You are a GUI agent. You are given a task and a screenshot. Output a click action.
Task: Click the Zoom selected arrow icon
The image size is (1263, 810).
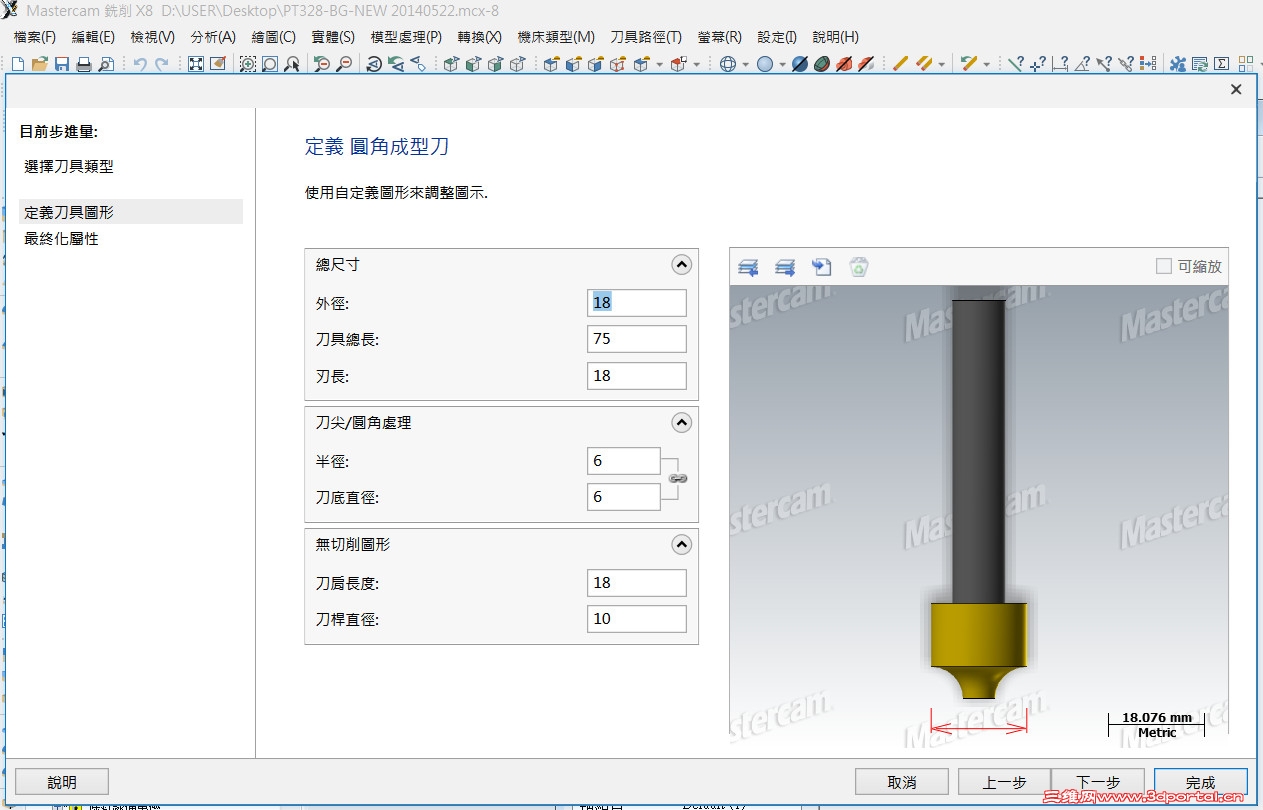pos(292,64)
